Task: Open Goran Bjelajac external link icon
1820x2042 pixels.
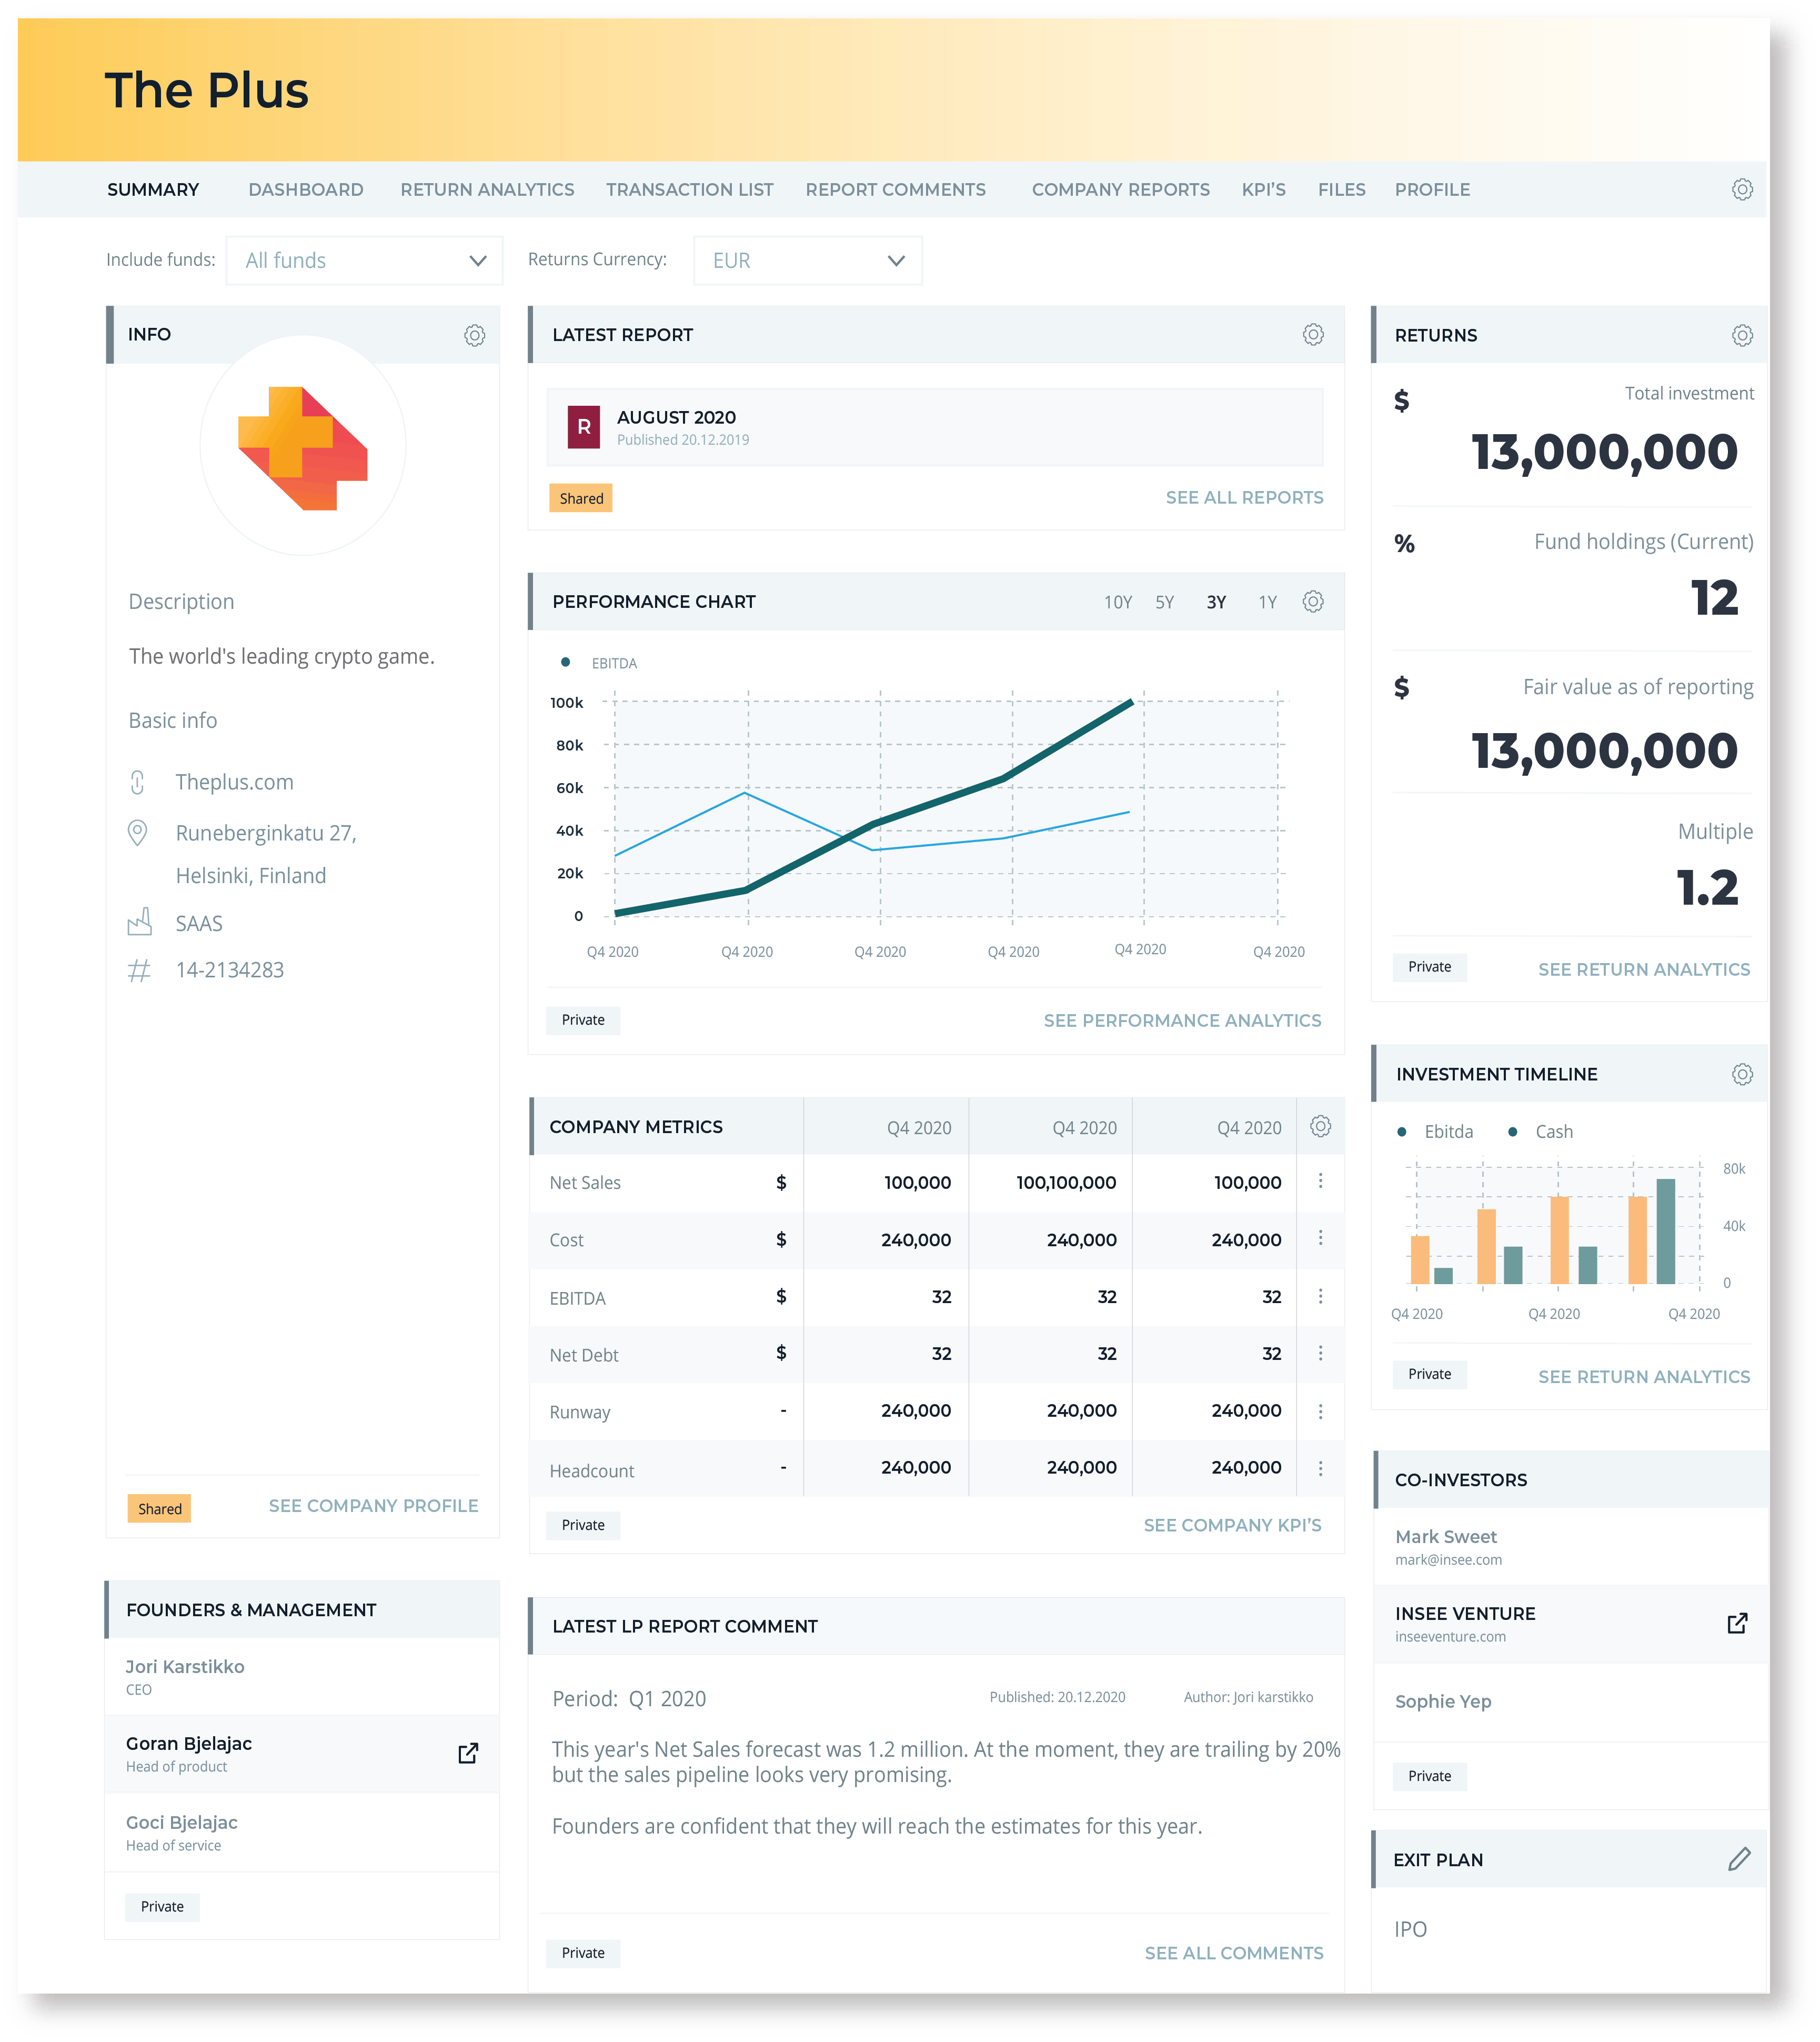Action: click(x=467, y=1753)
